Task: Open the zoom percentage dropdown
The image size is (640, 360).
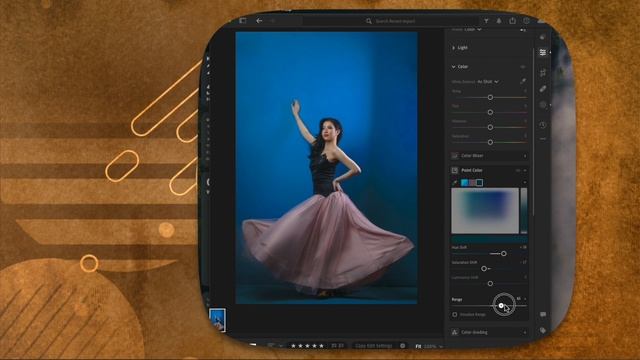Action: coord(434,346)
